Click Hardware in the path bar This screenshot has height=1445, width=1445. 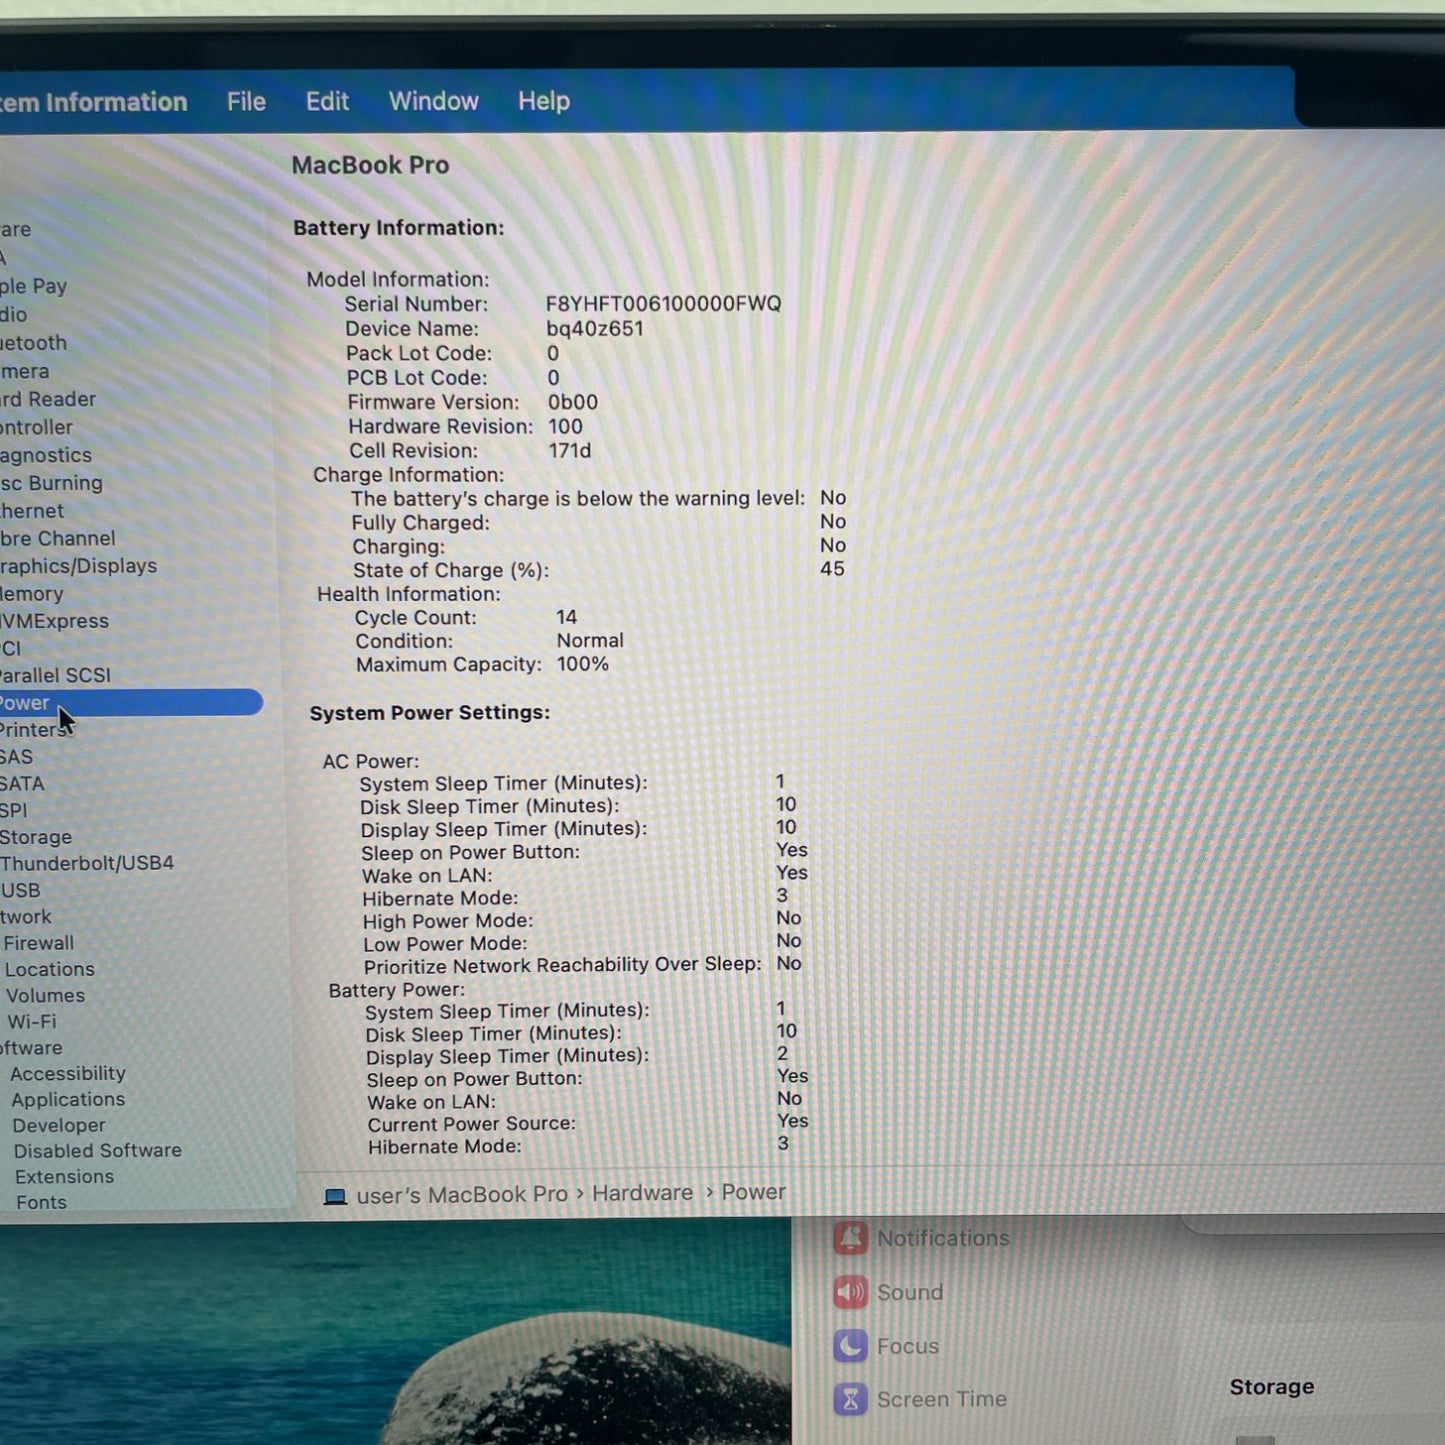coord(642,1193)
